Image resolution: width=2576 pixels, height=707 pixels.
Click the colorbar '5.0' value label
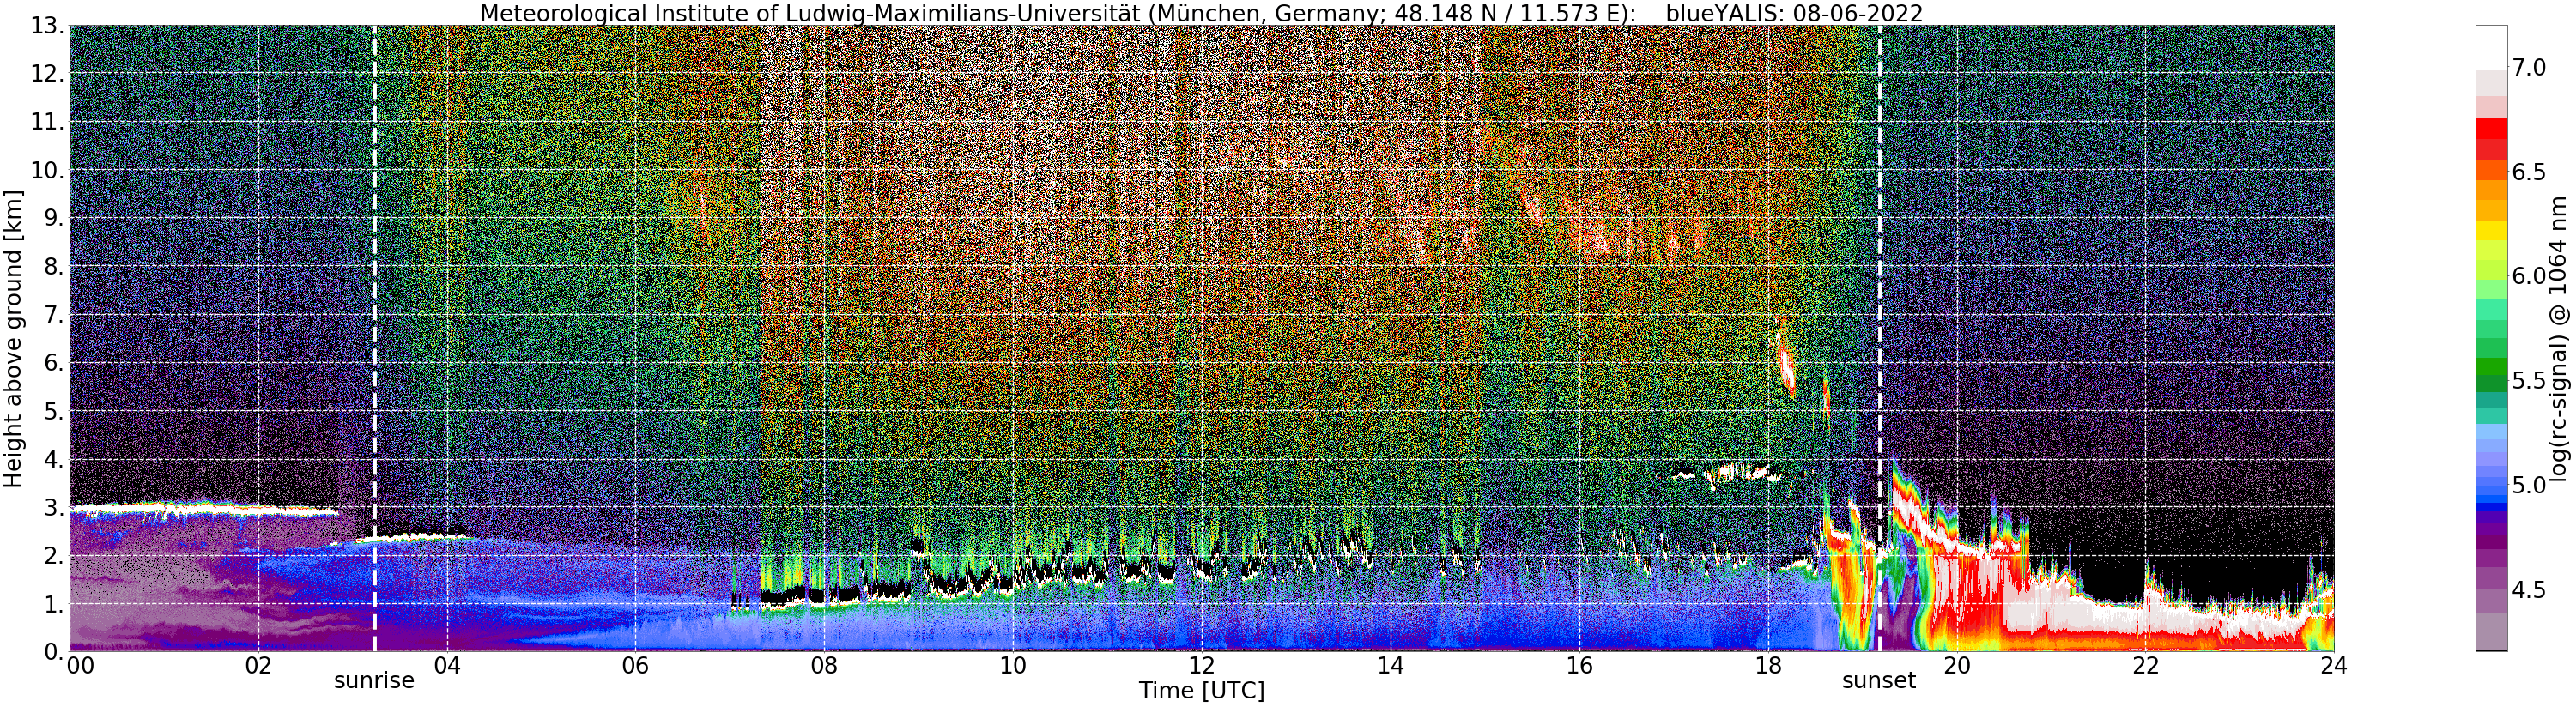[2529, 485]
